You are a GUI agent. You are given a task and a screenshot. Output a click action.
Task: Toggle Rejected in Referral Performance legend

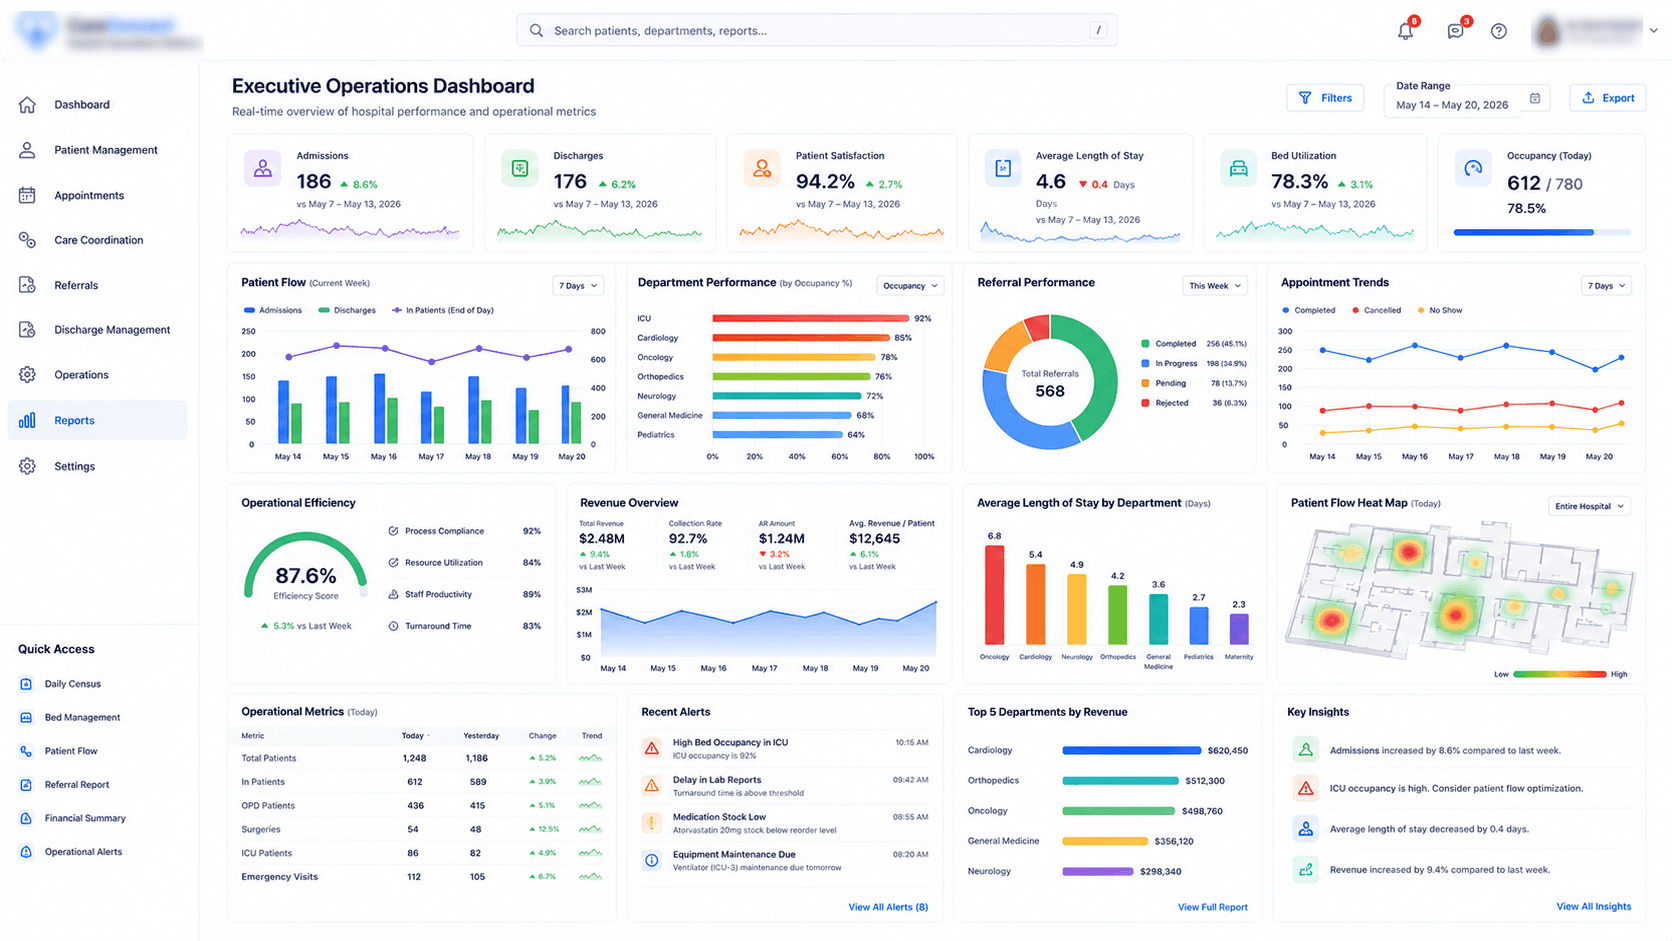[x=1194, y=403]
